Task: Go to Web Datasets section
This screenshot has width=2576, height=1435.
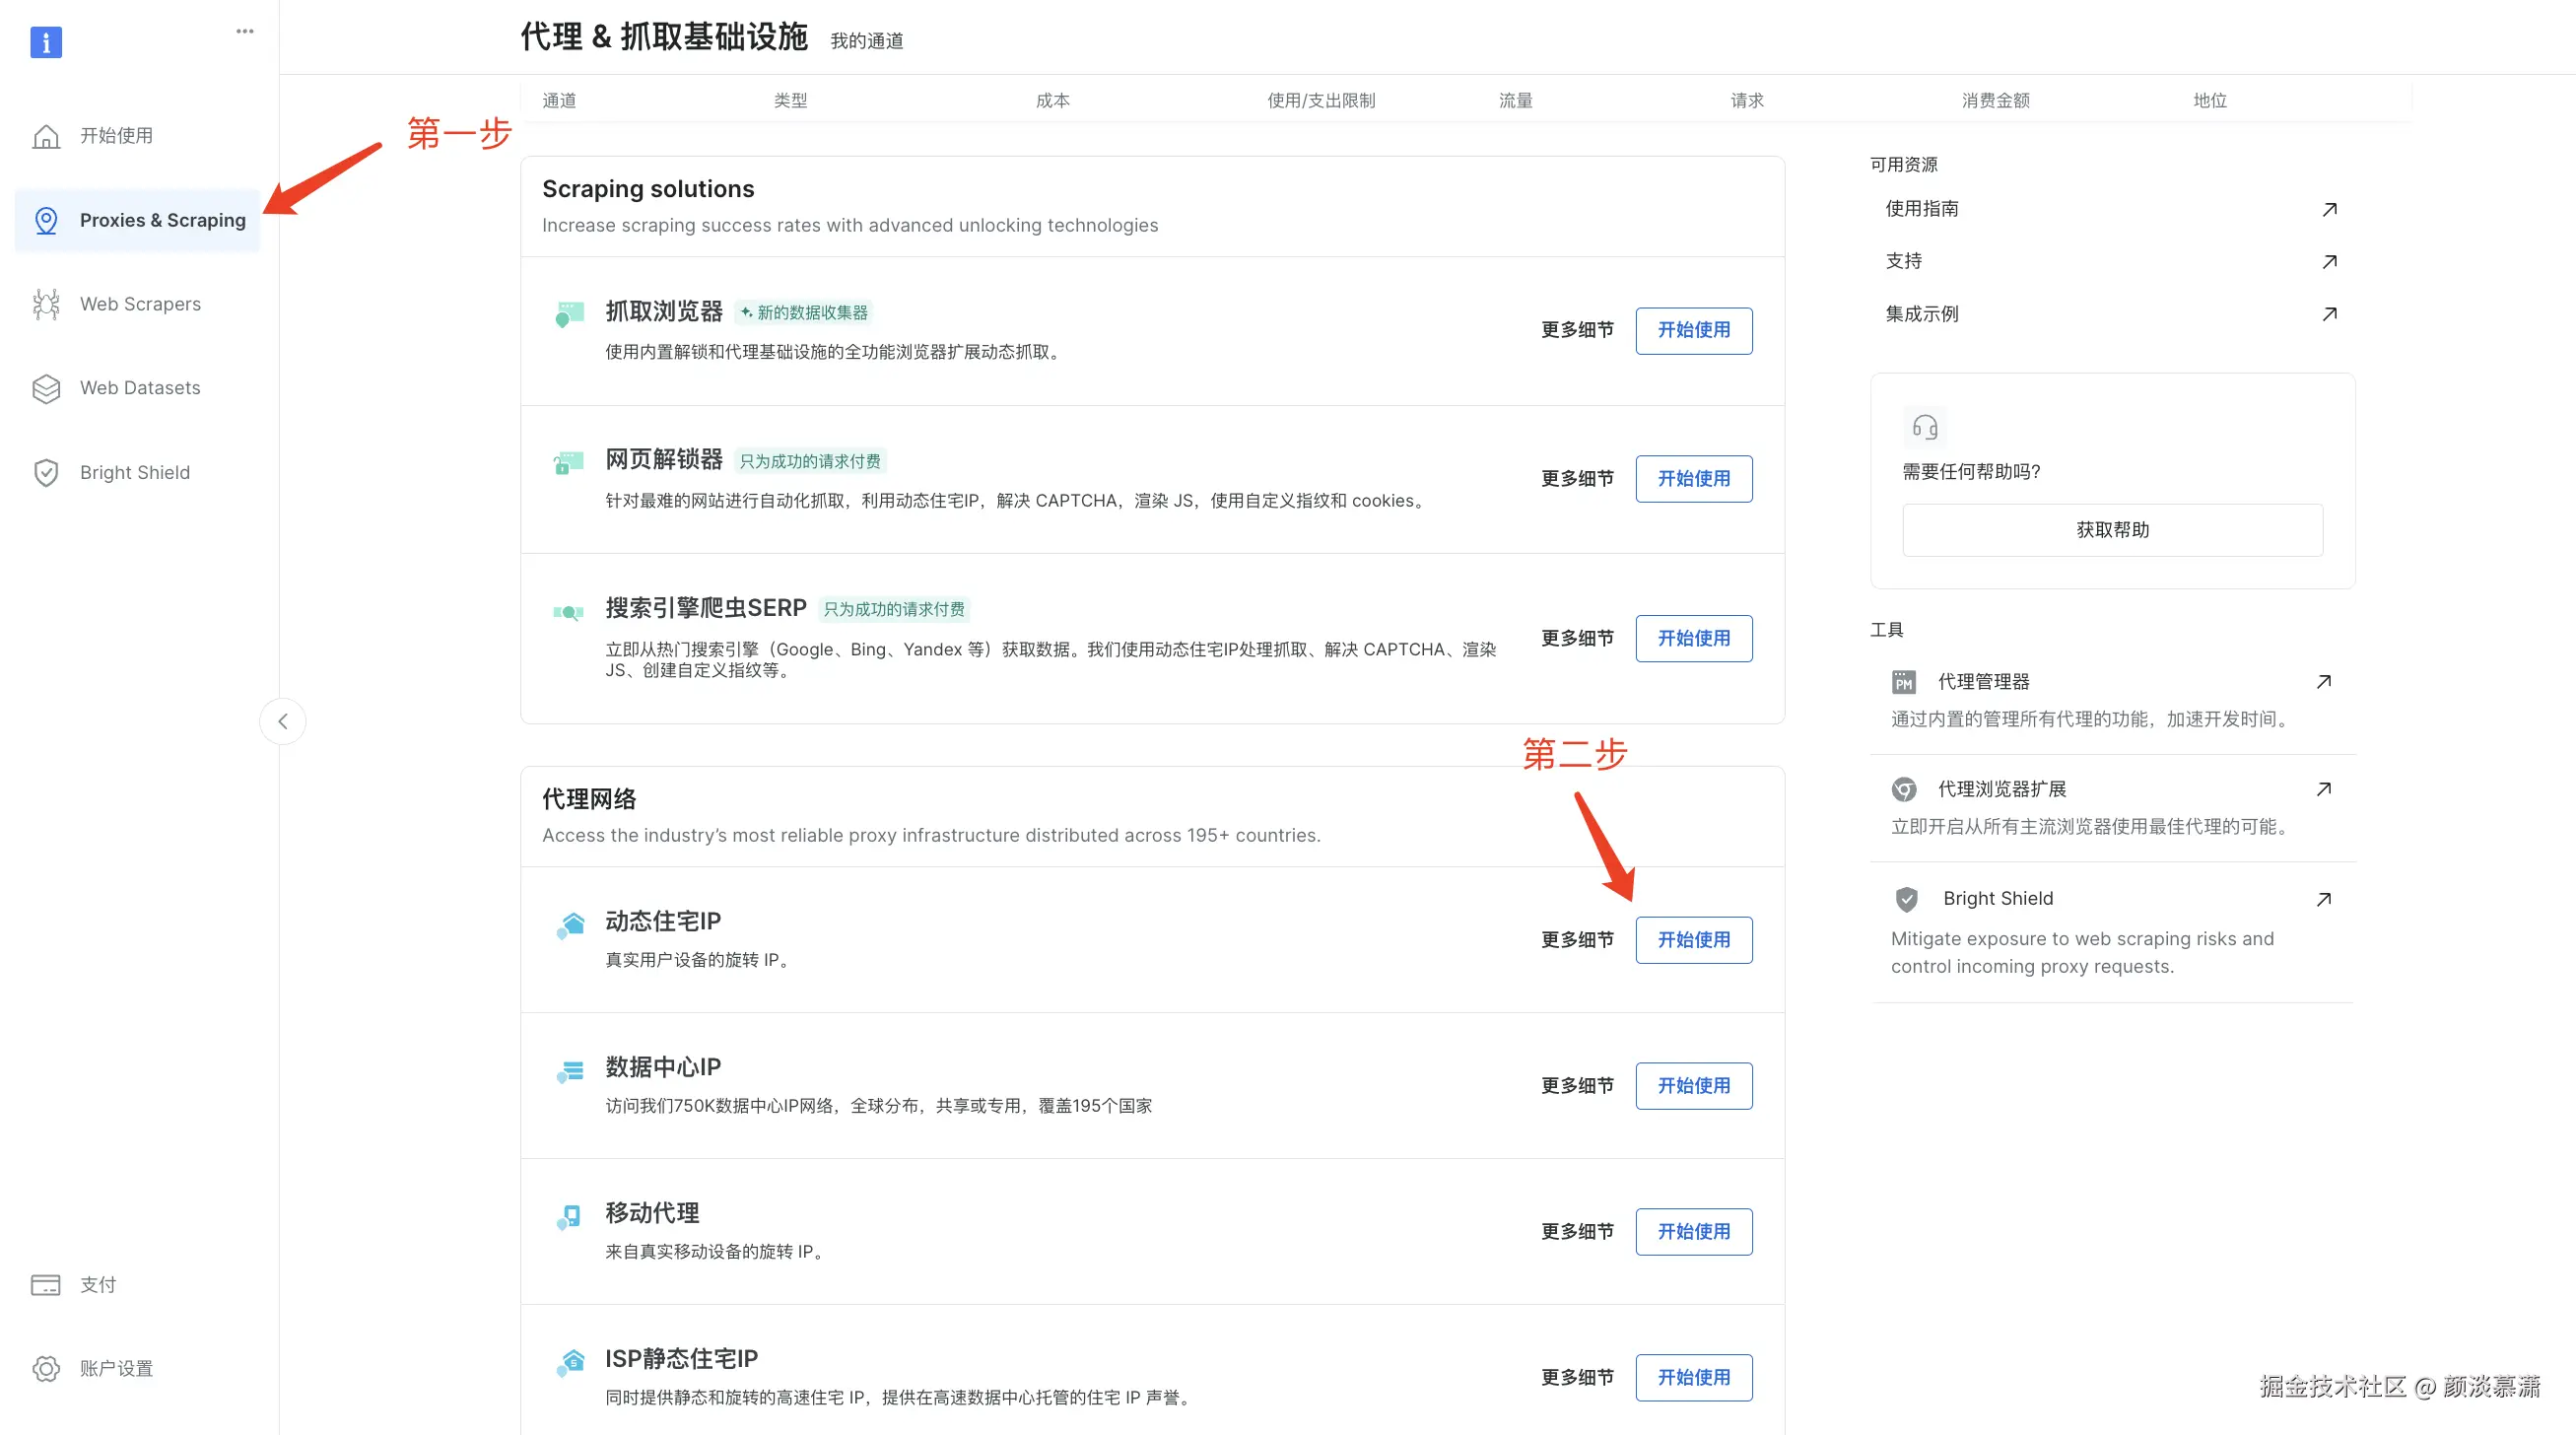Action: pyautogui.click(x=140, y=388)
